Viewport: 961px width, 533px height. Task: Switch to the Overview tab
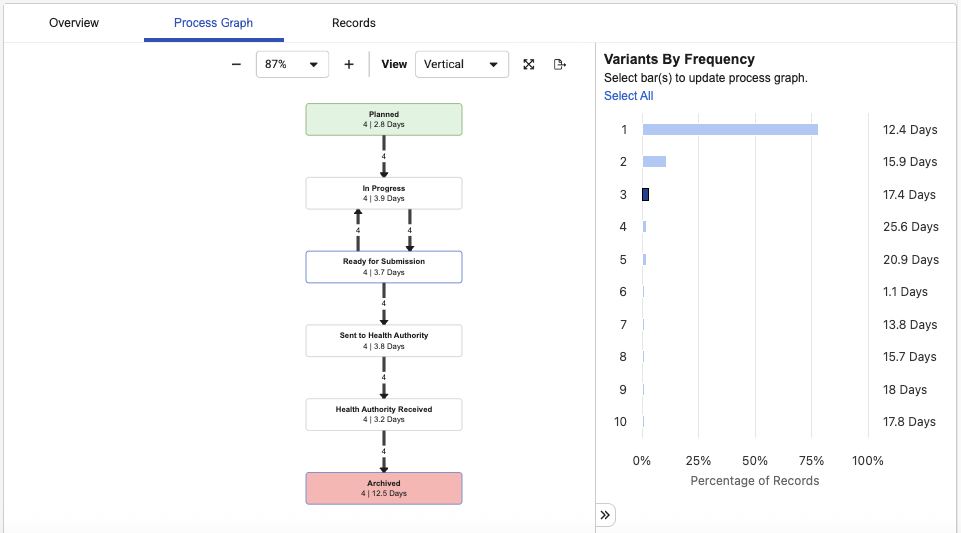(74, 23)
